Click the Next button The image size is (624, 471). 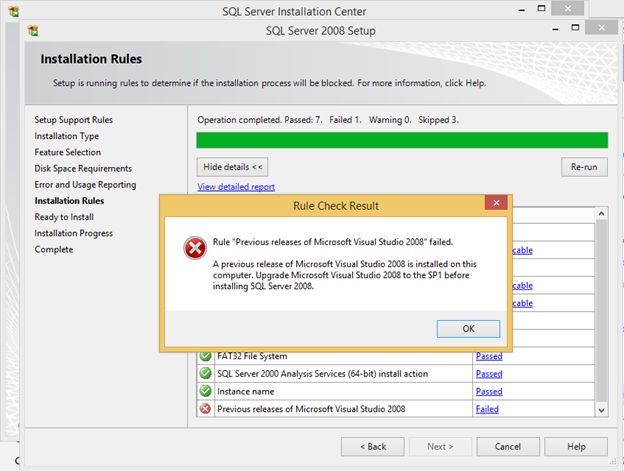pos(440,447)
